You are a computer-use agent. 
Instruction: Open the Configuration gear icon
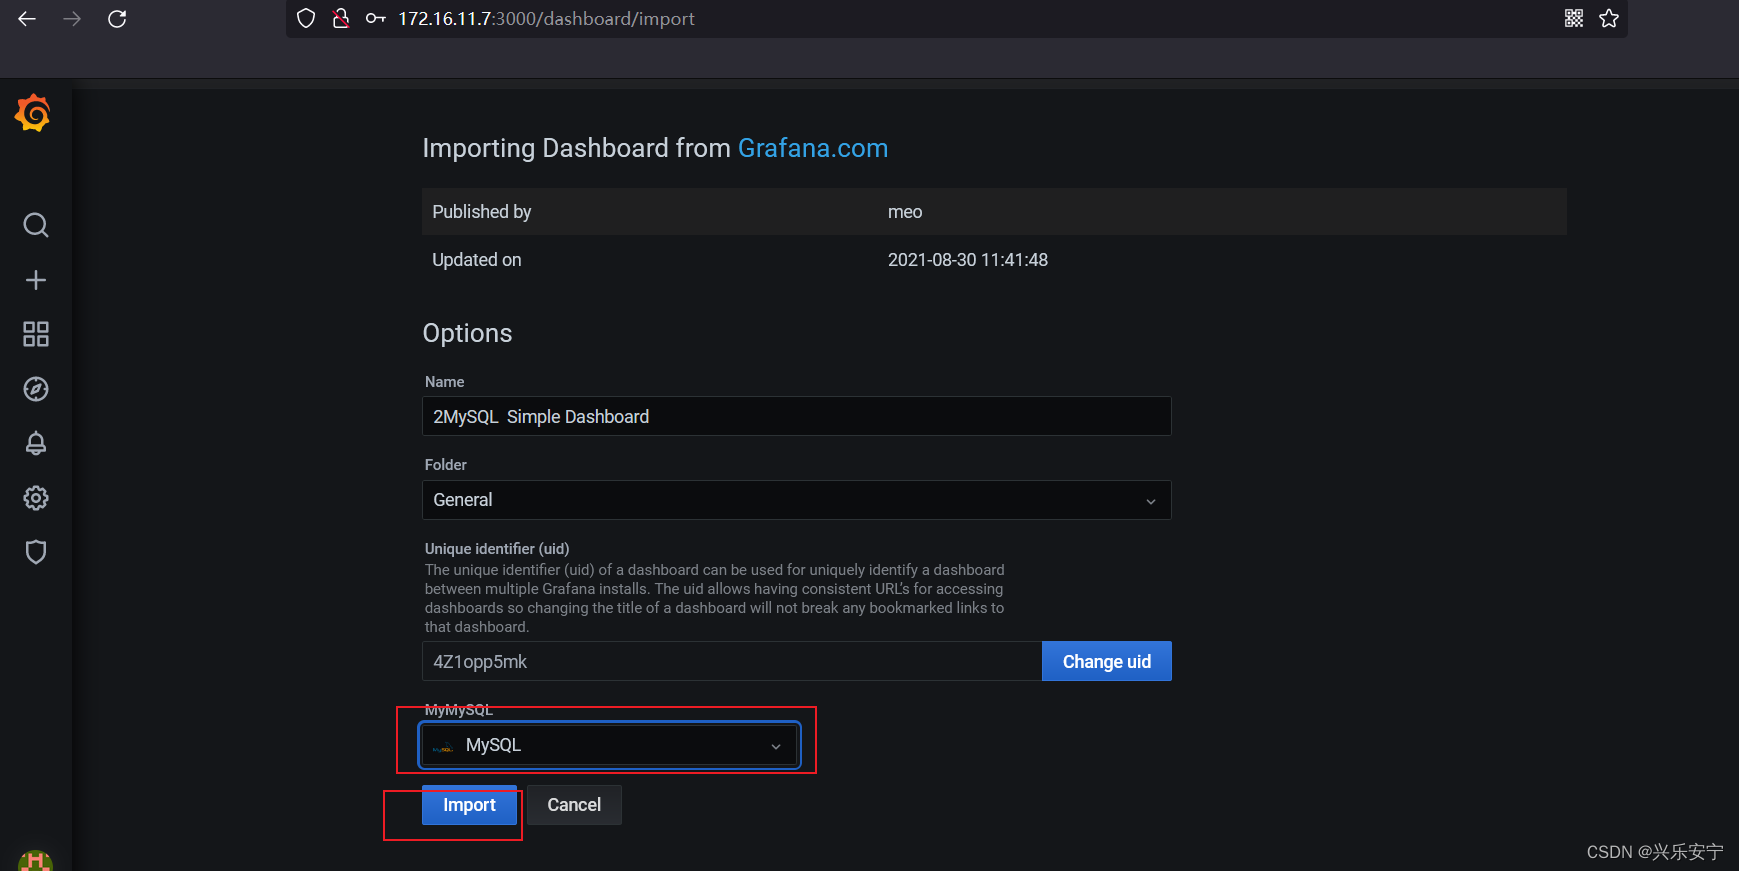point(36,498)
